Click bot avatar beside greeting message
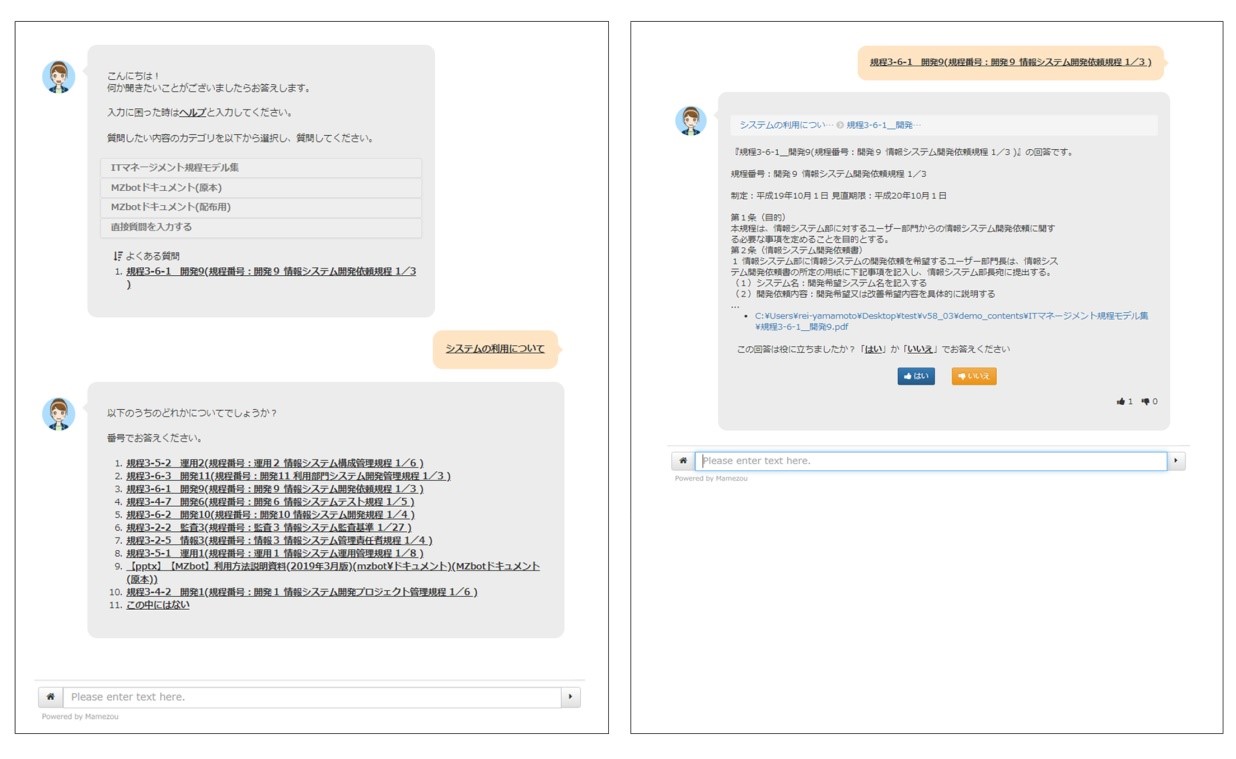The height and width of the screenshot is (759, 1236). [x=59, y=77]
